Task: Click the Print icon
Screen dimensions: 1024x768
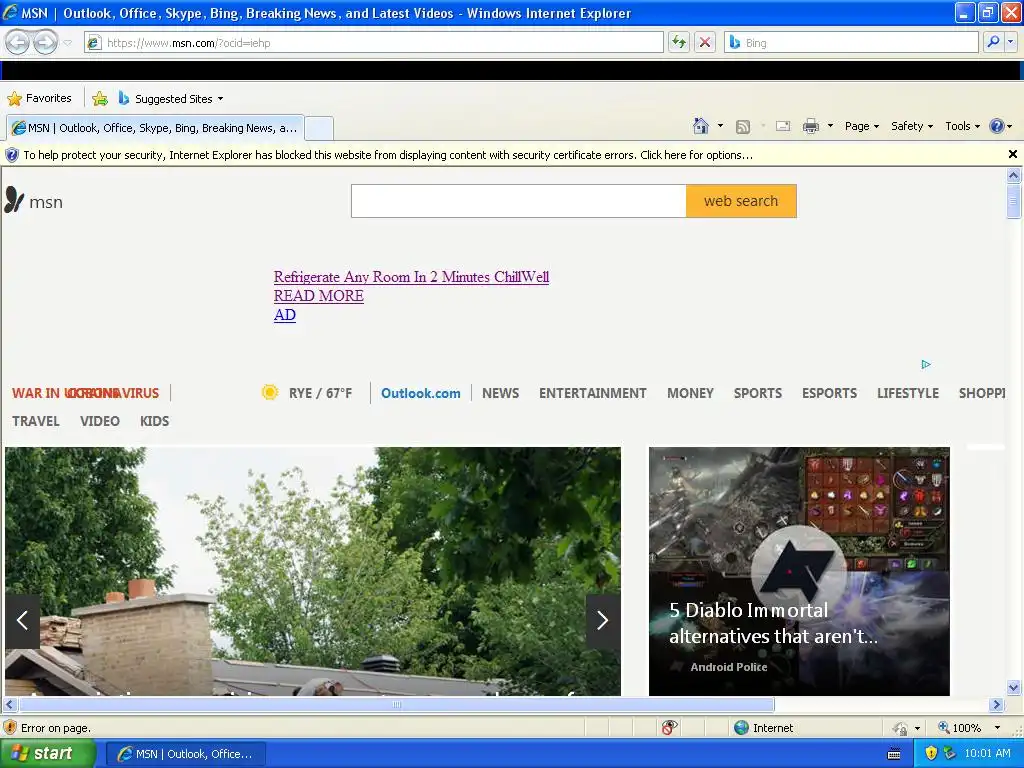Action: pyautogui.click(x=810, y=126)
